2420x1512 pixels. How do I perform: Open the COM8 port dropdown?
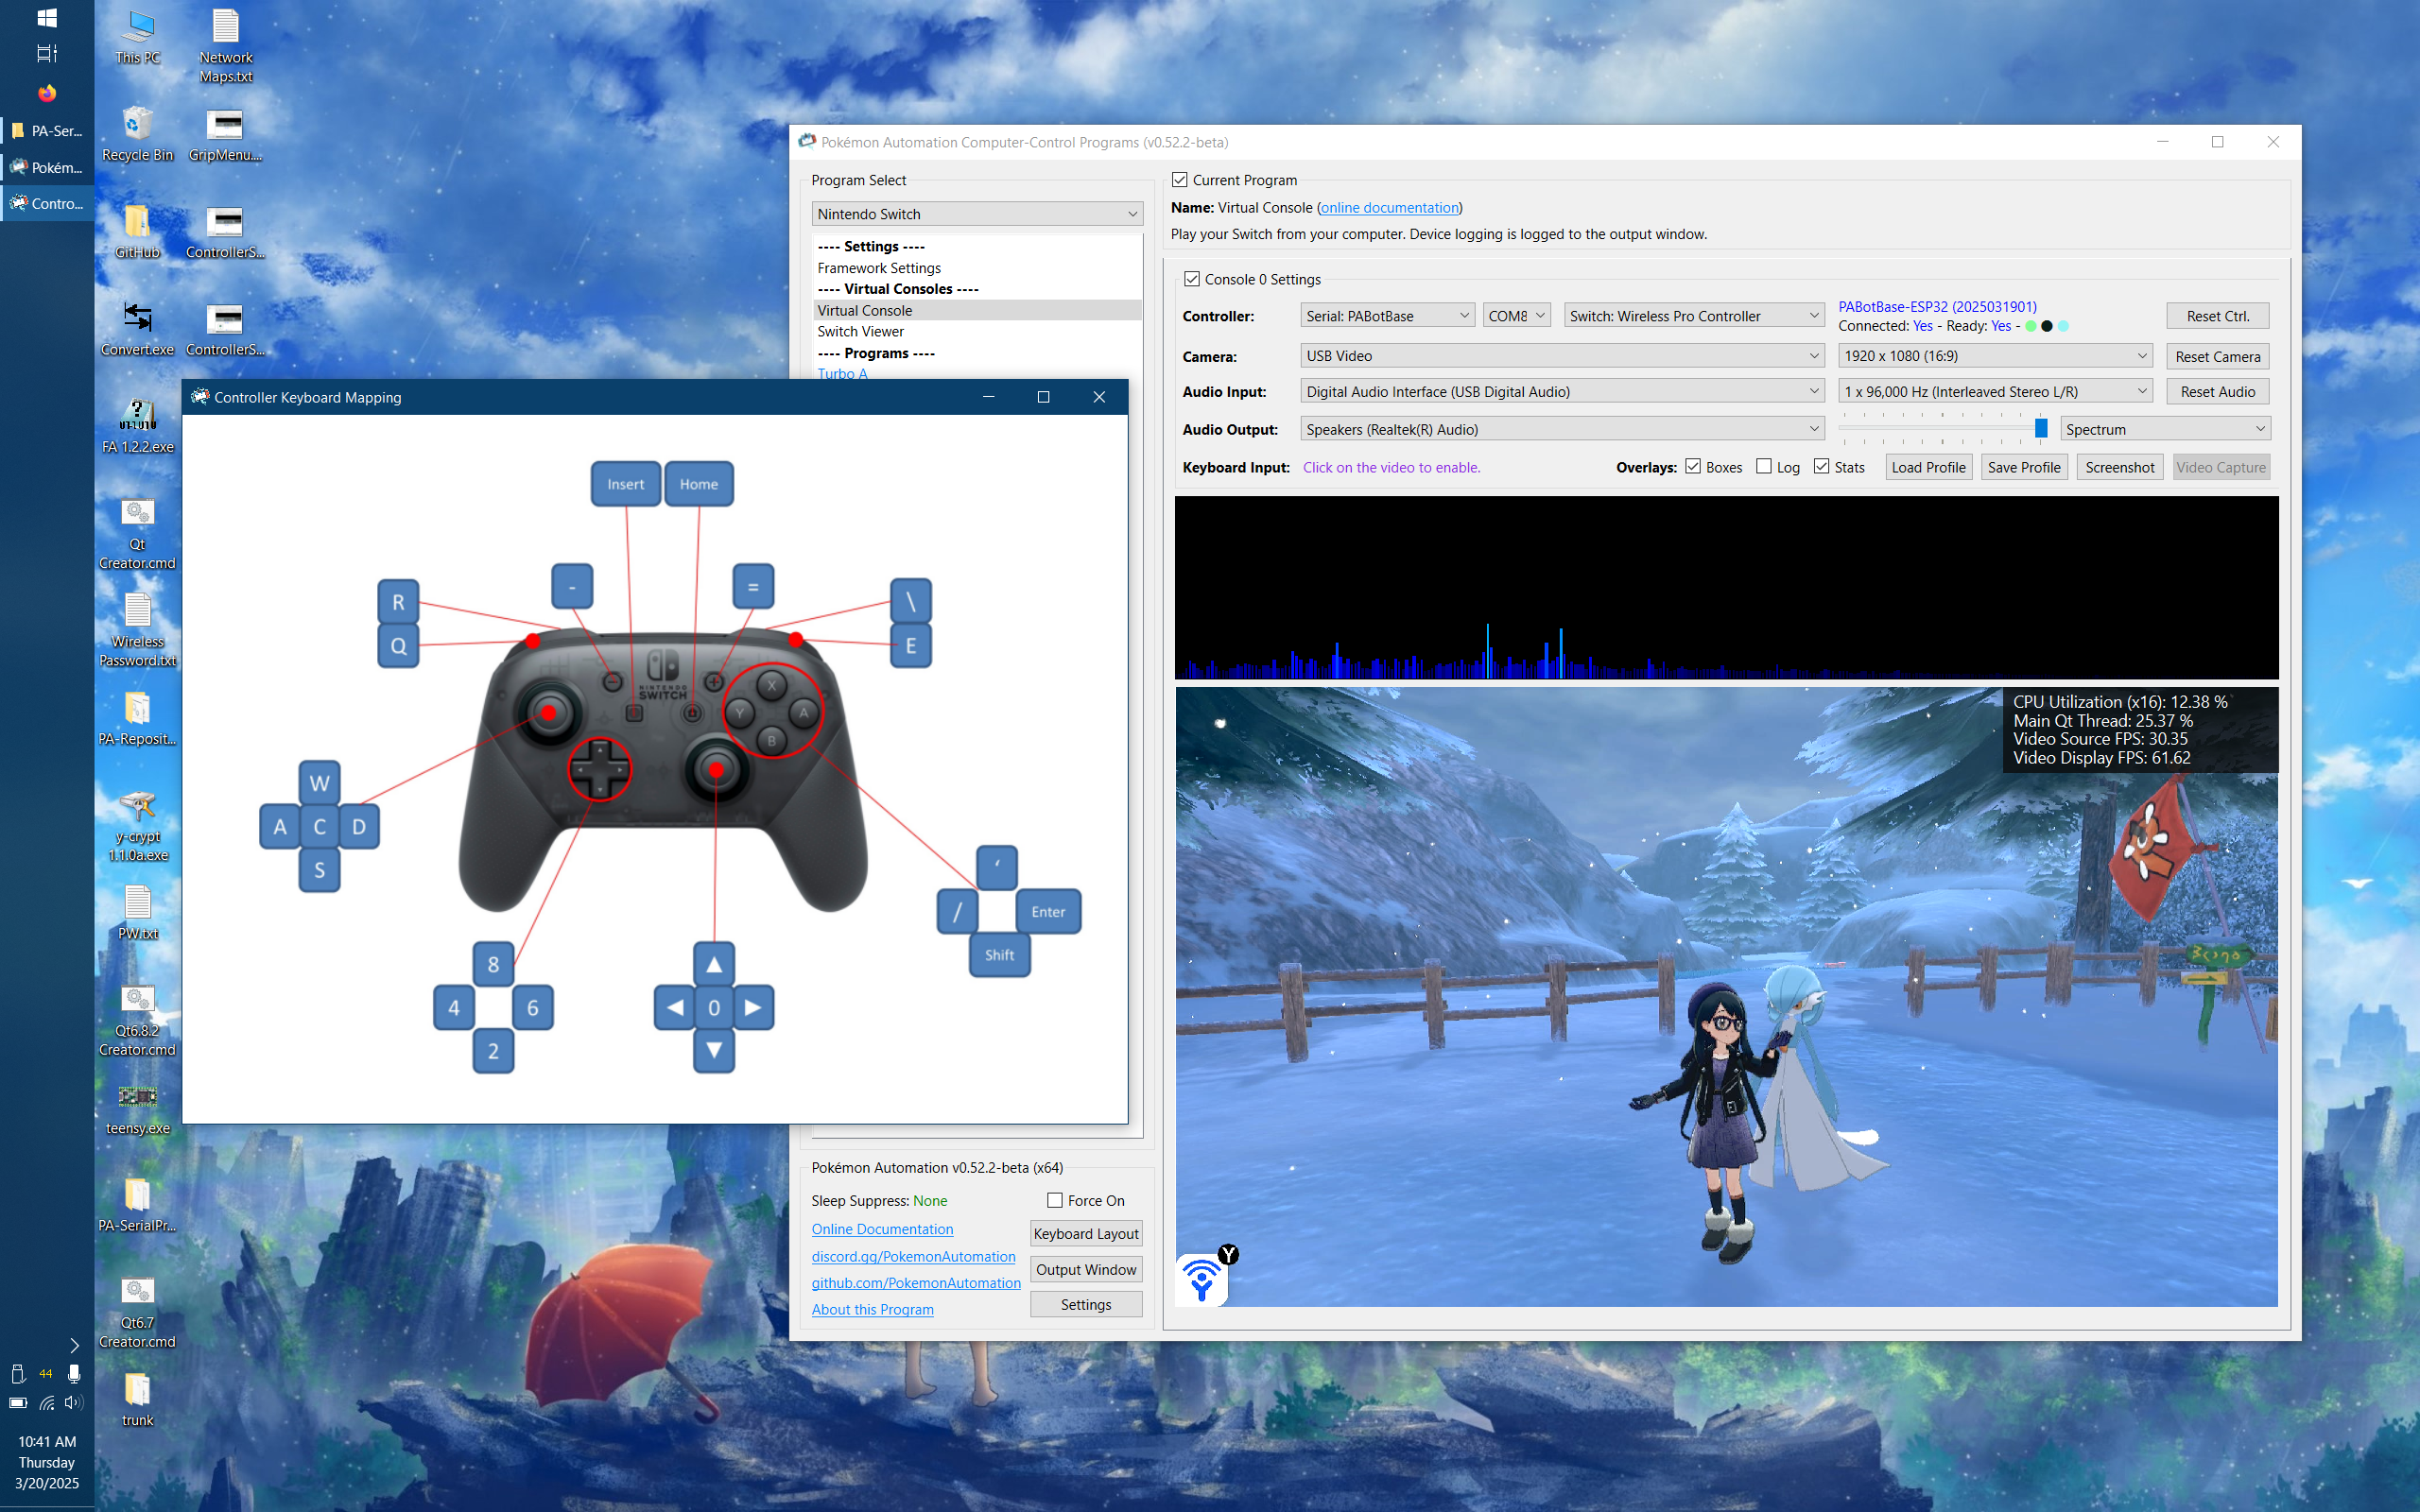1515,316
